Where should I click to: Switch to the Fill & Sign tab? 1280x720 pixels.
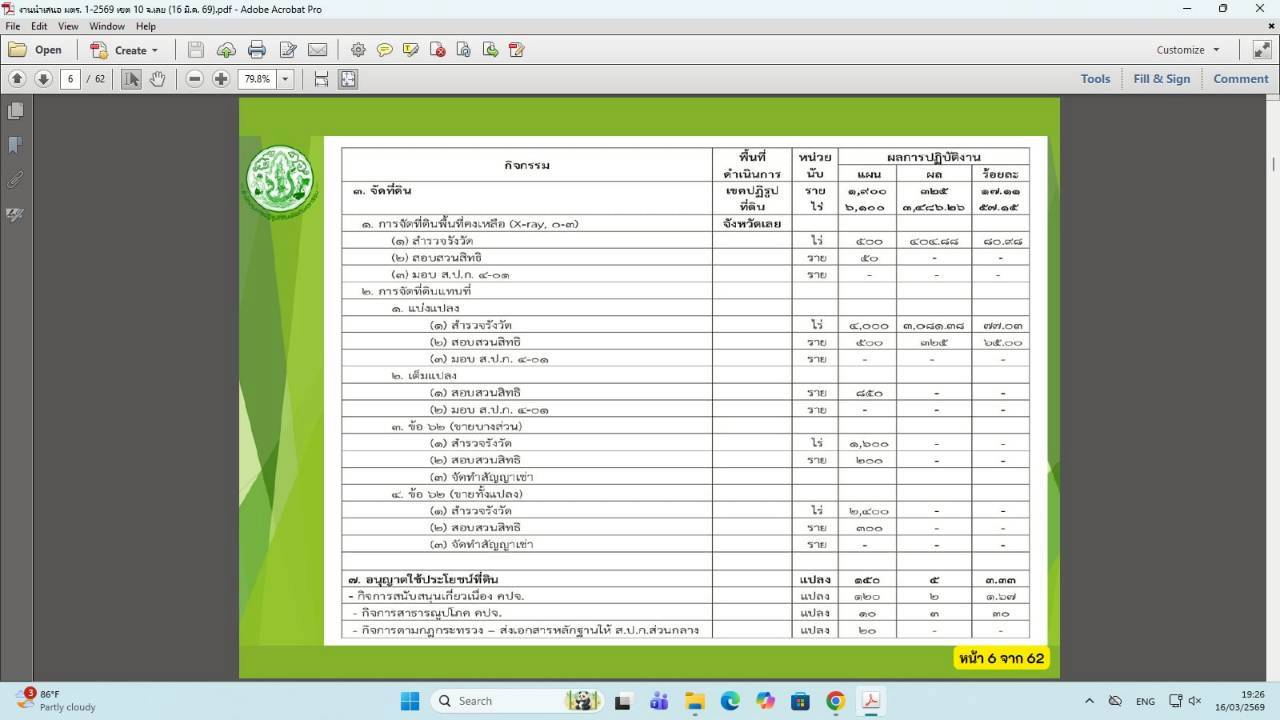coord(1162,78)
